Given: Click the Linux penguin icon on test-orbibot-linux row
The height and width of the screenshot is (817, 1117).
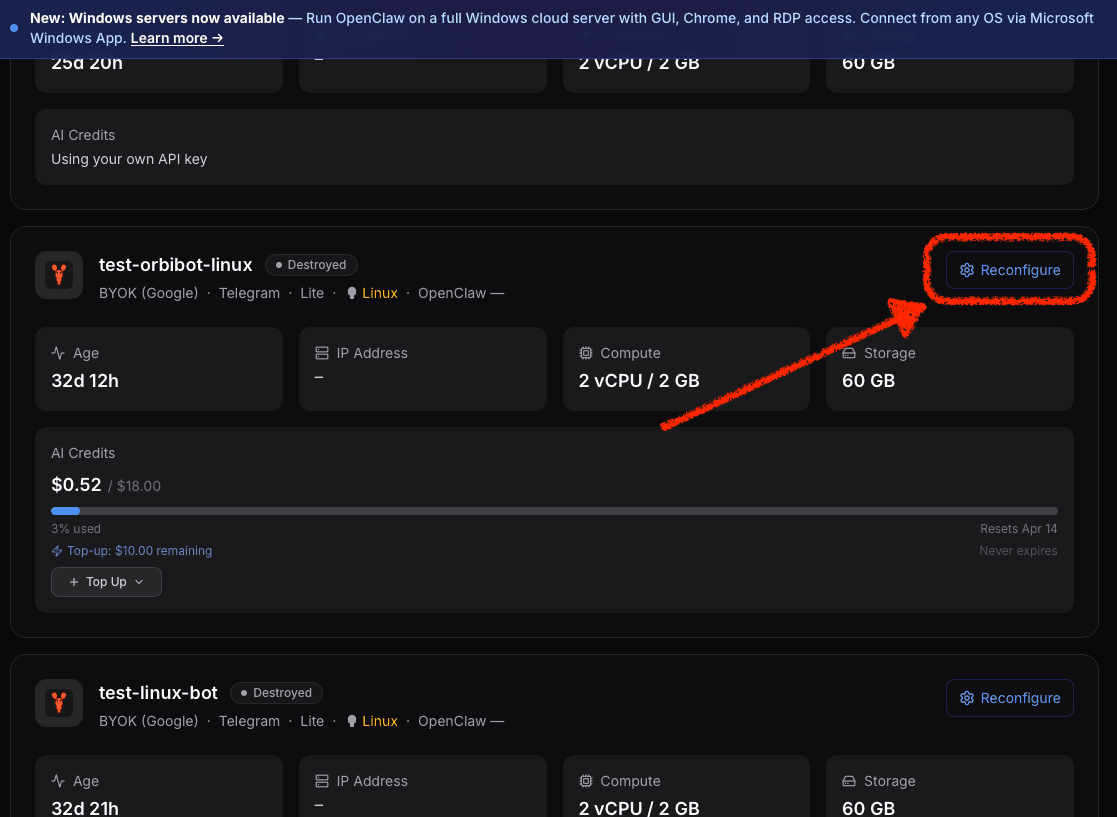Looking at the screenshot, I should click(x=350, y=292).
